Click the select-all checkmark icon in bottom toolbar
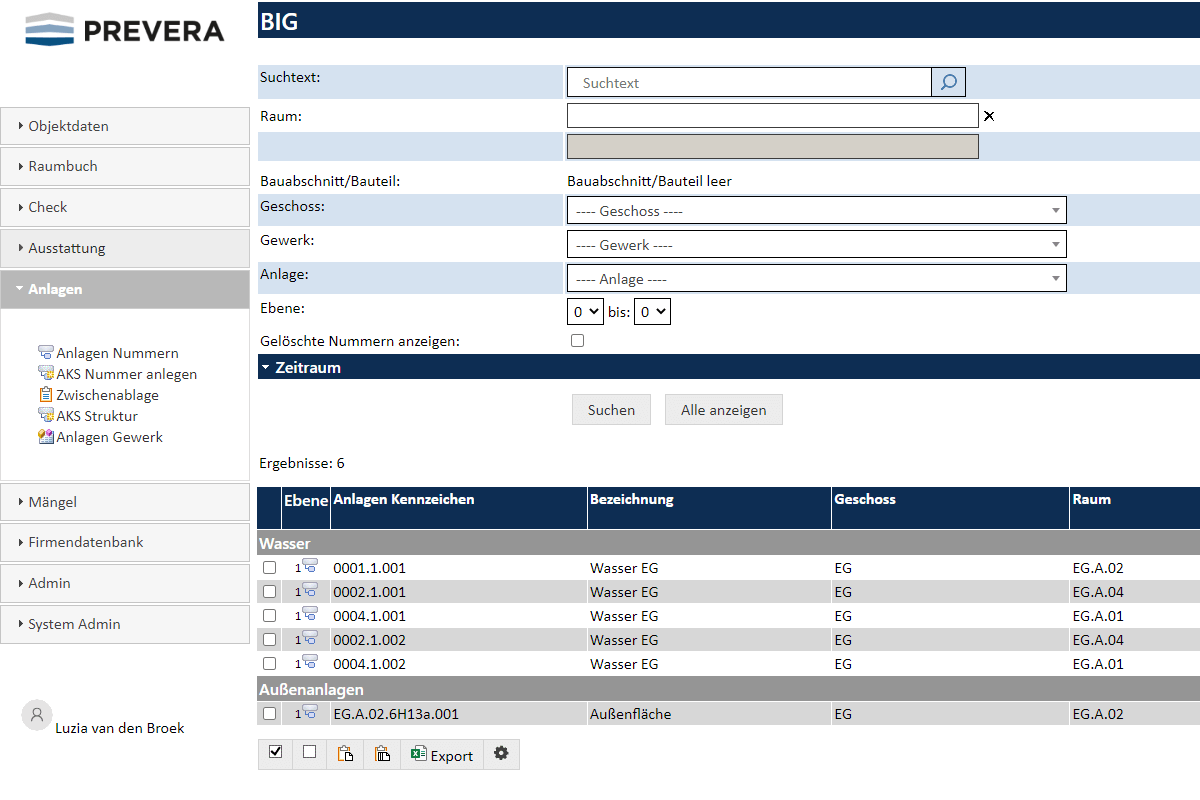The image size is (1200, 800). click(x=276, y=753)
